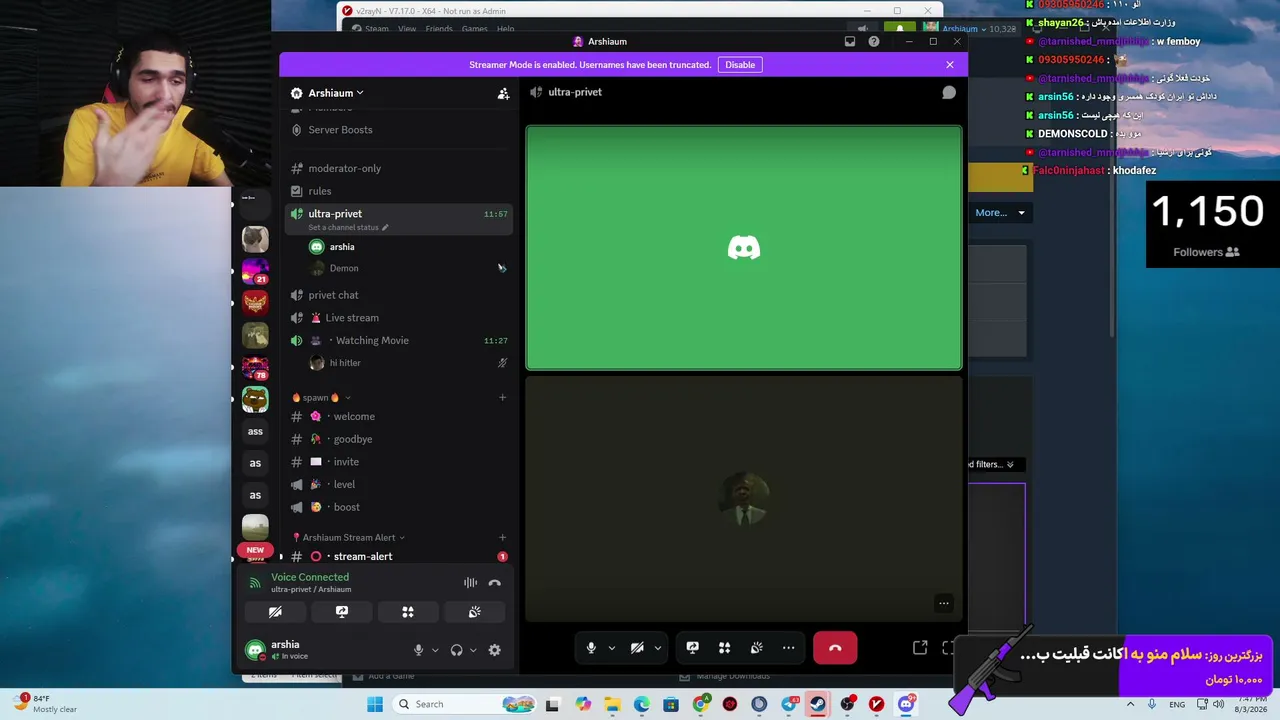This screenshot has width=1280, height=720.
Task: Open input device options in user panel
Action: click(435, 650)
